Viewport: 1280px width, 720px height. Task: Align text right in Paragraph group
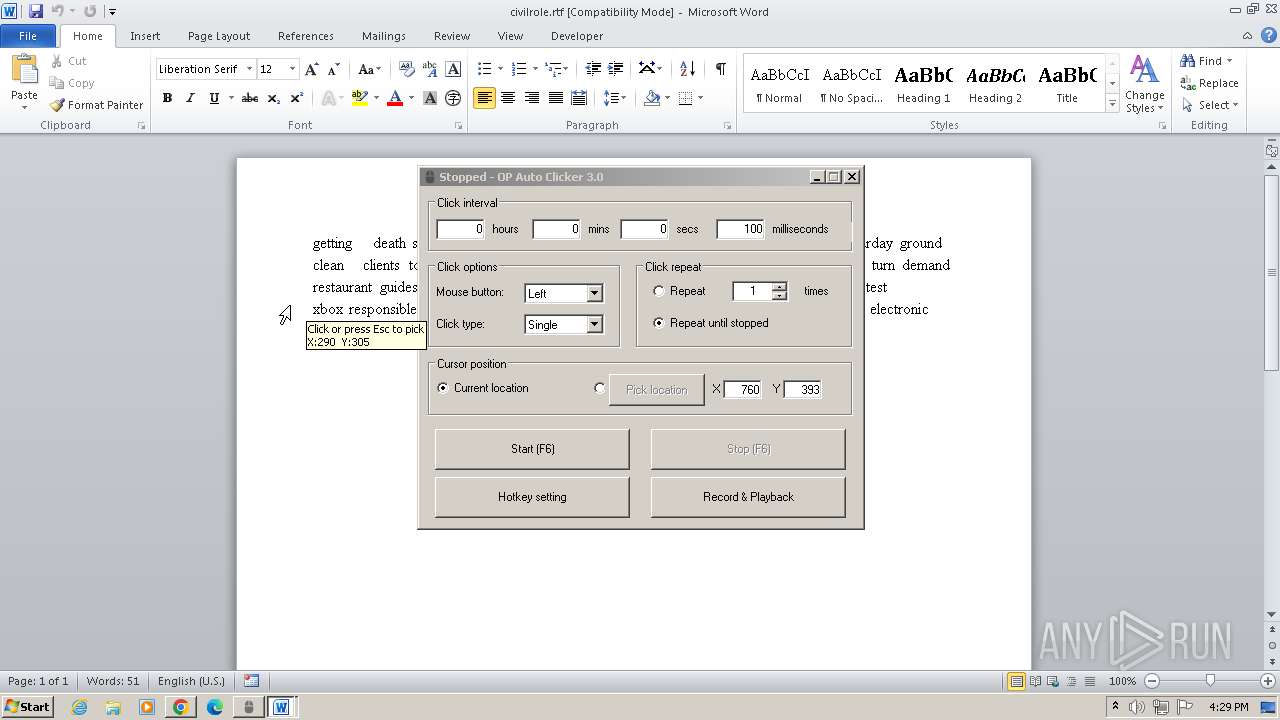(531, 98)
